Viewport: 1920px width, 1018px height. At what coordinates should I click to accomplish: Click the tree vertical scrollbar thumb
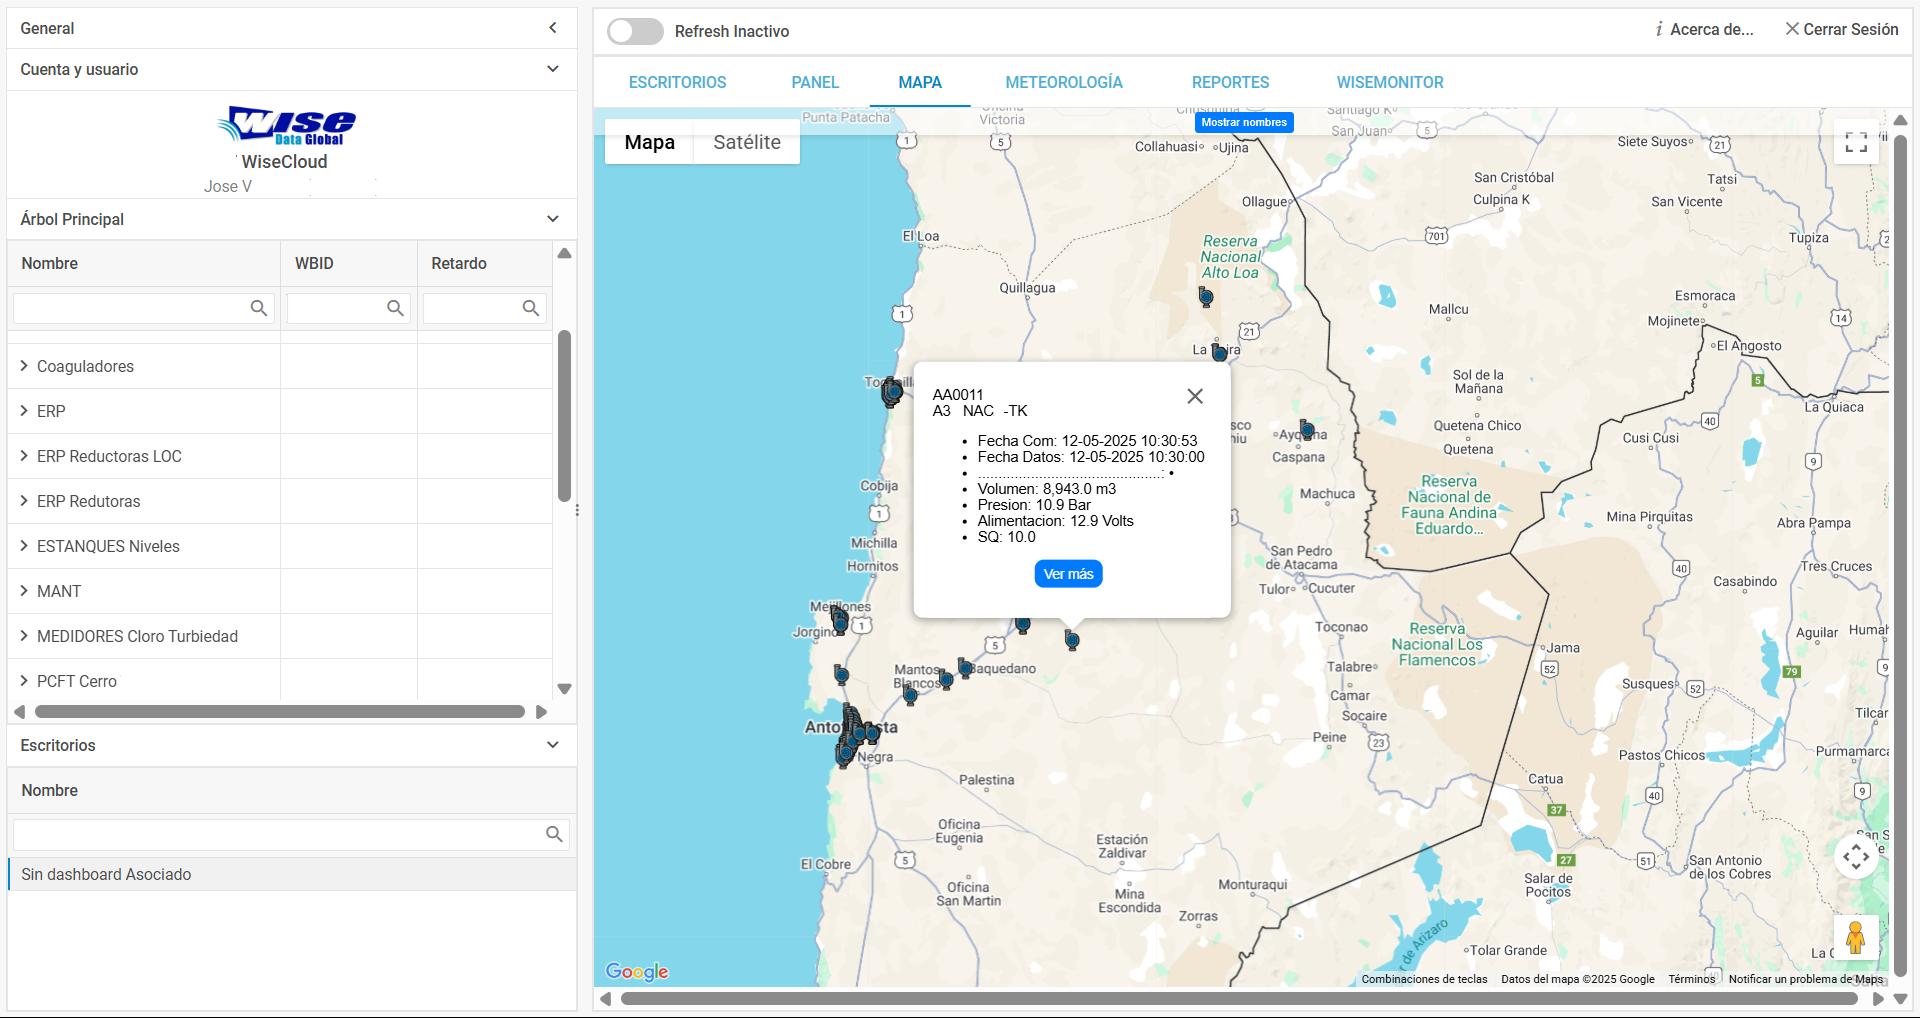564,416
